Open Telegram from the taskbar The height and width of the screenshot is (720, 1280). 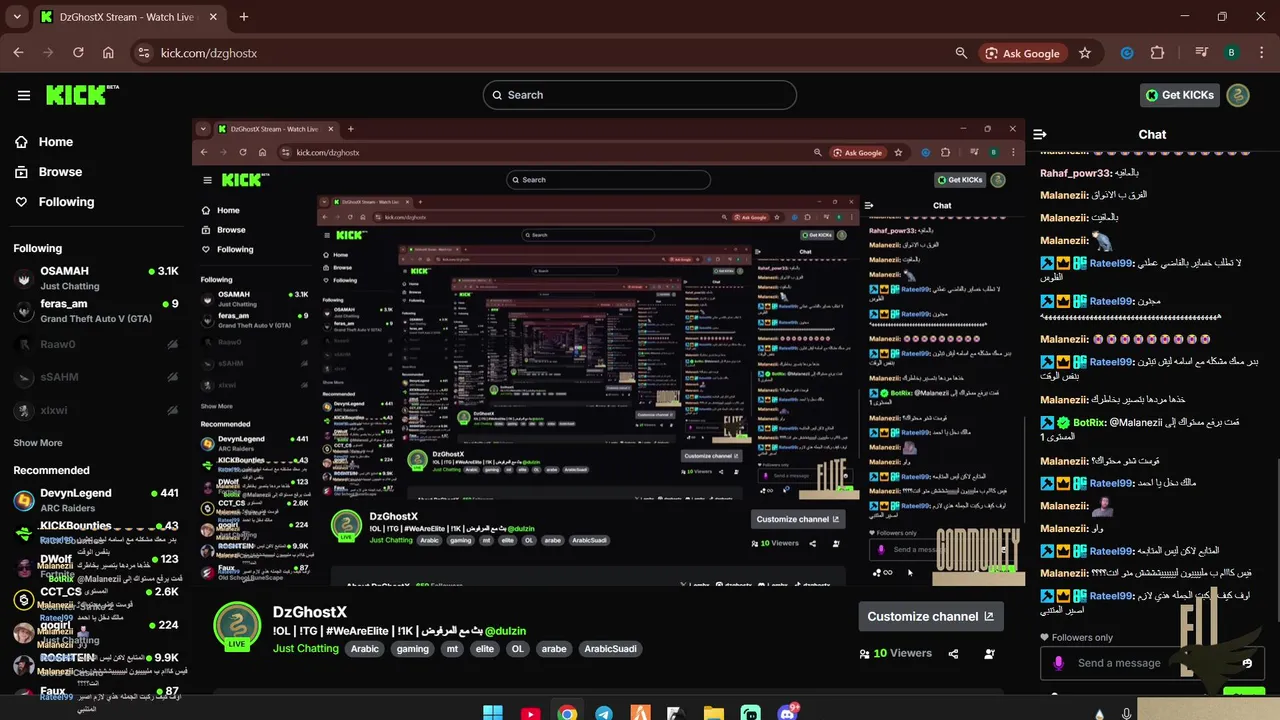coord(604,713)
